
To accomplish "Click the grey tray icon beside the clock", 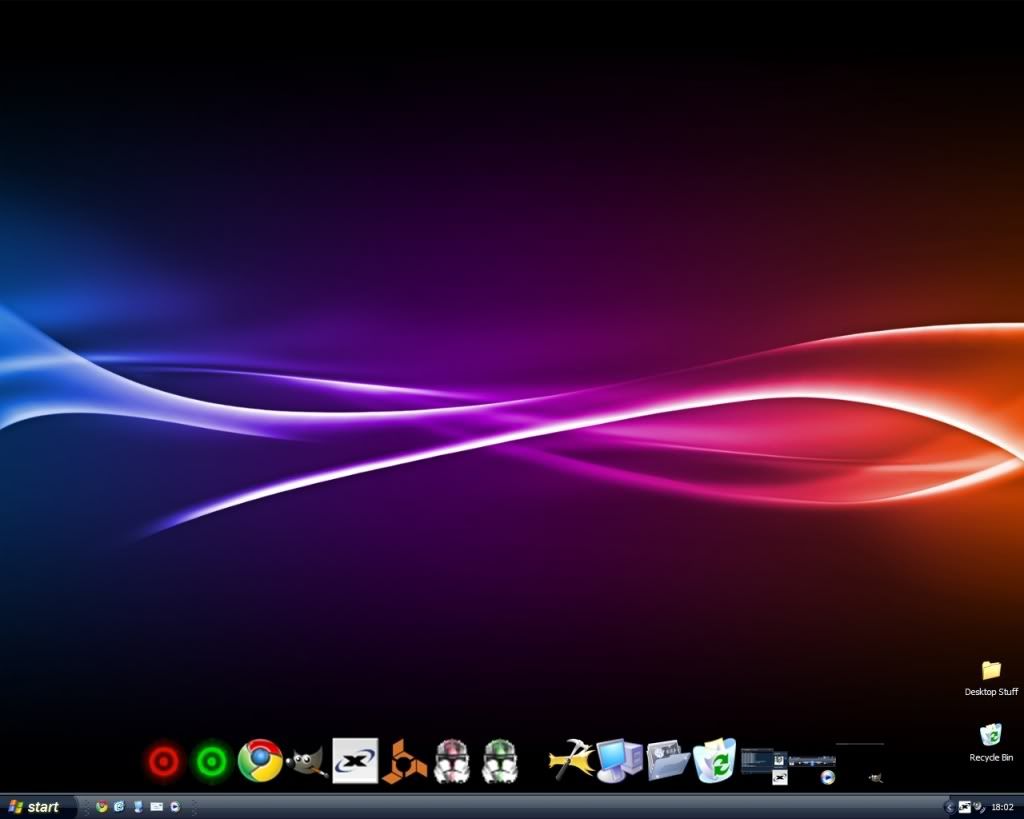I will click(x=979, y=807).
